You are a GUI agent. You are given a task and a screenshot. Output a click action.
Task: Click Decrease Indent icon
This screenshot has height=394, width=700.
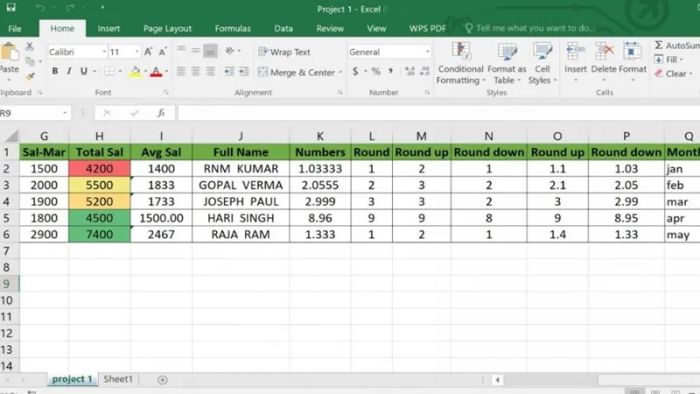click(229, 71)
